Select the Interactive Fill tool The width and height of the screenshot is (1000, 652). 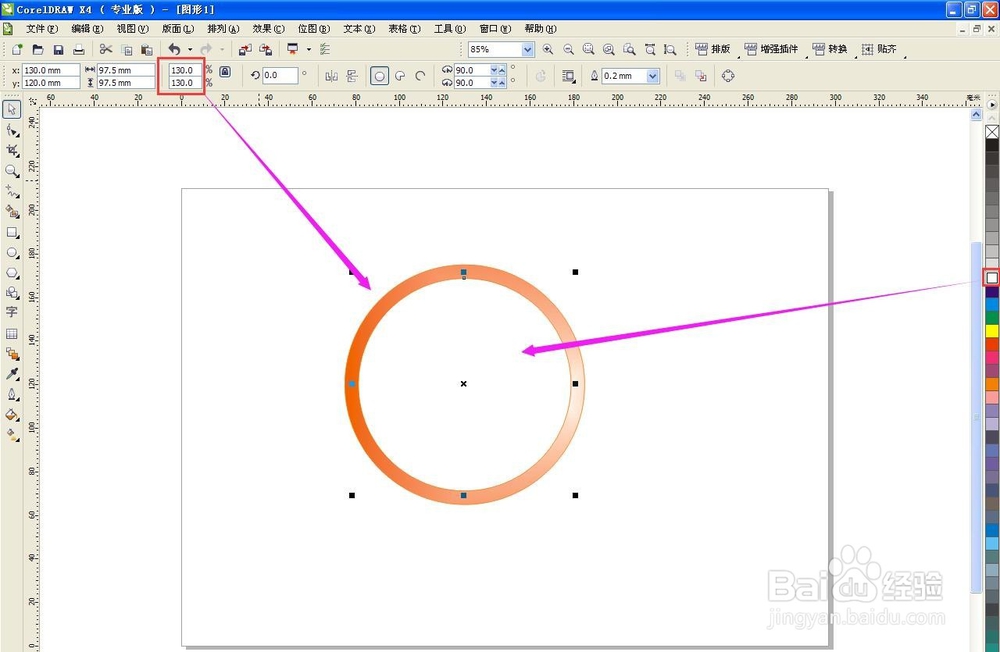point(12,435)
